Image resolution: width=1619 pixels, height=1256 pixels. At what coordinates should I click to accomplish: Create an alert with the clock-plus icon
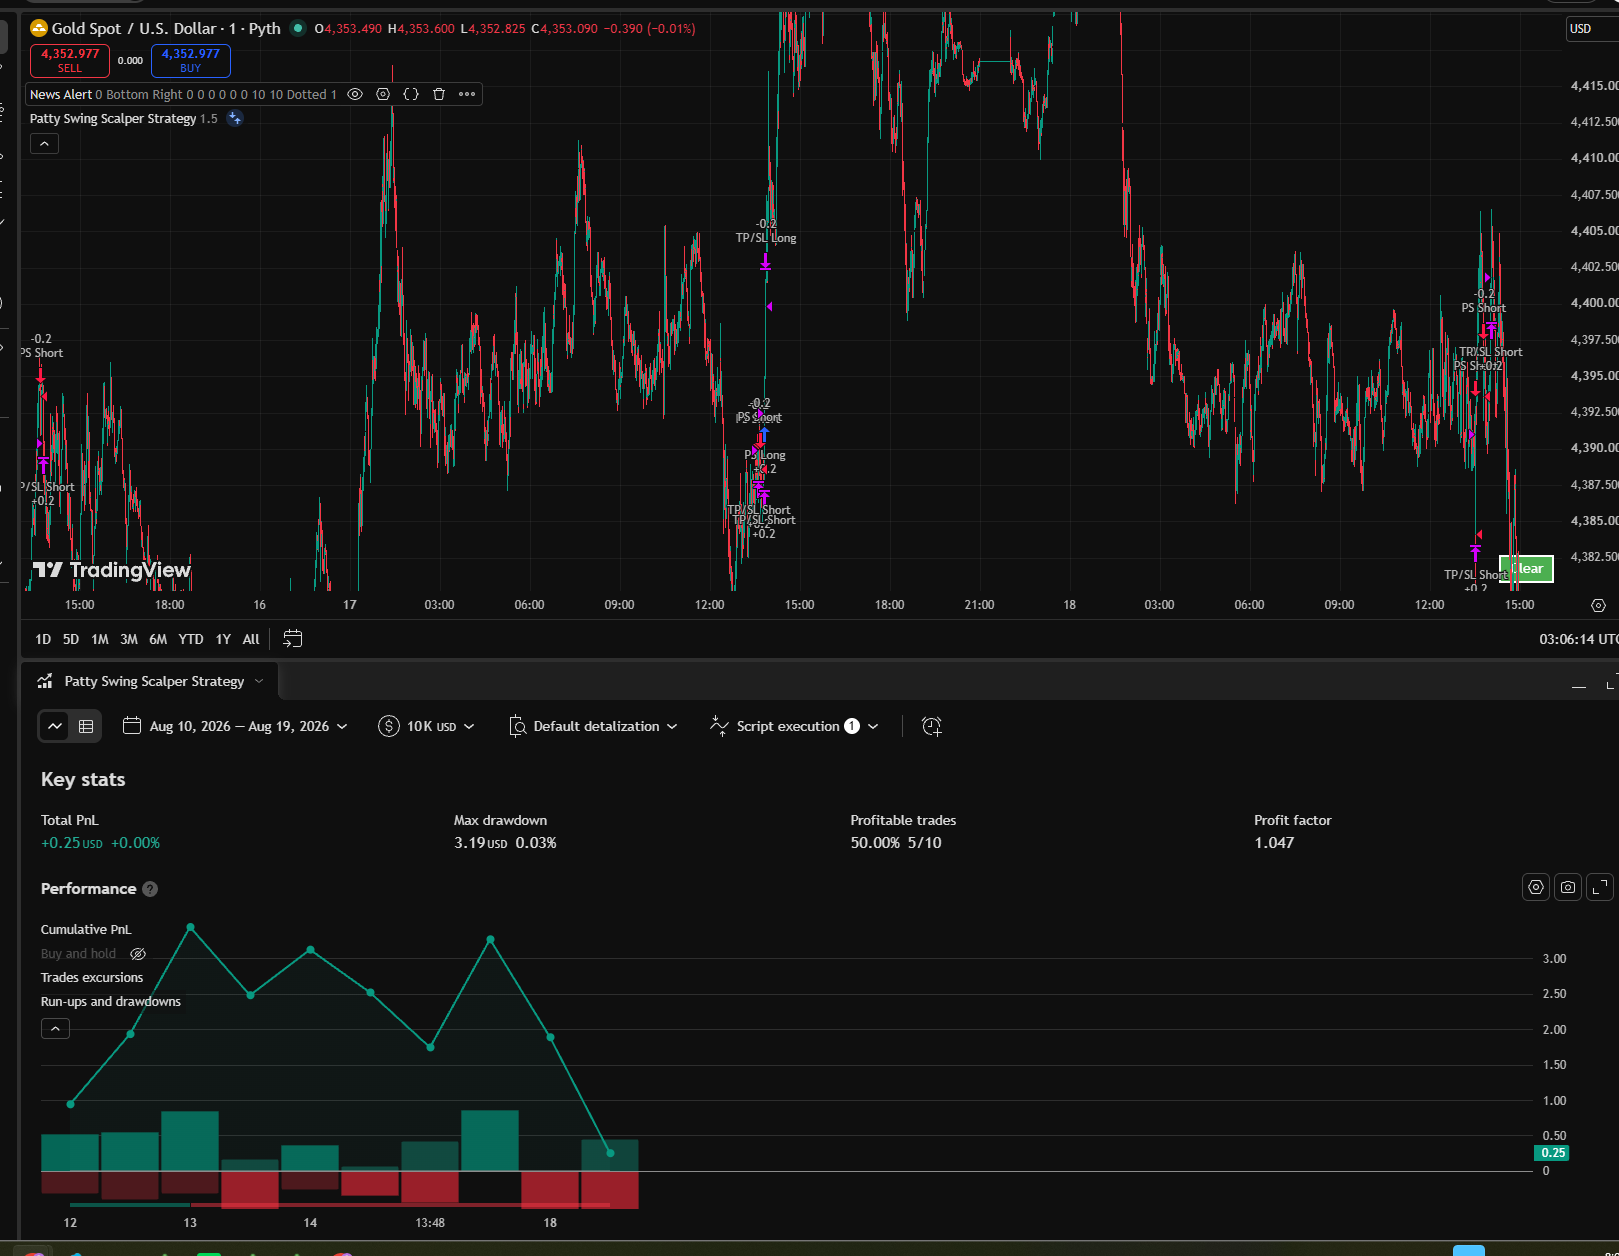(x=931, y=726)
